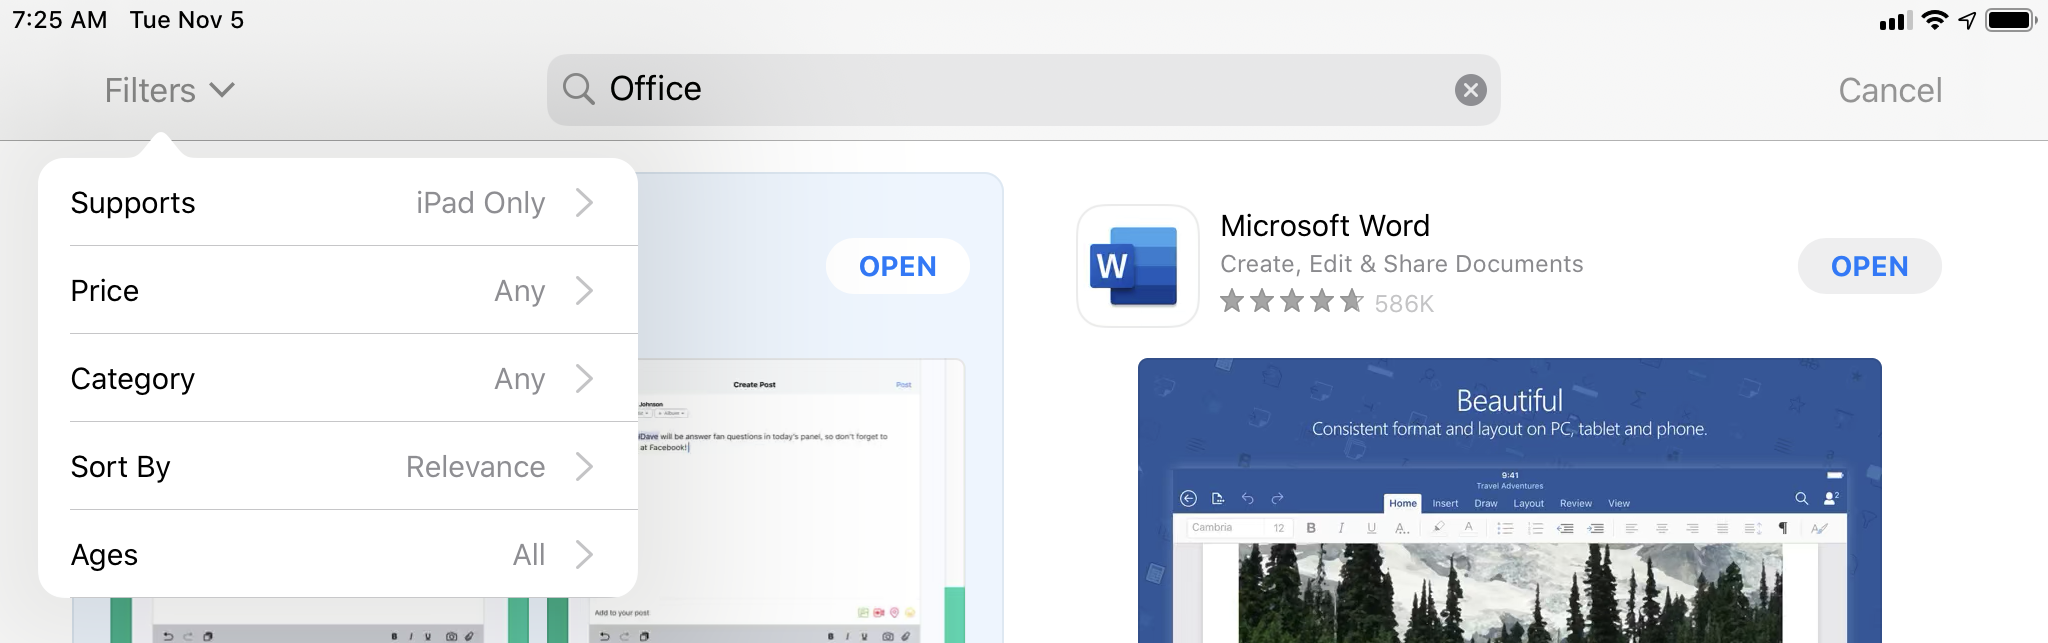Open the Category filter row

[x=338, y=379]
